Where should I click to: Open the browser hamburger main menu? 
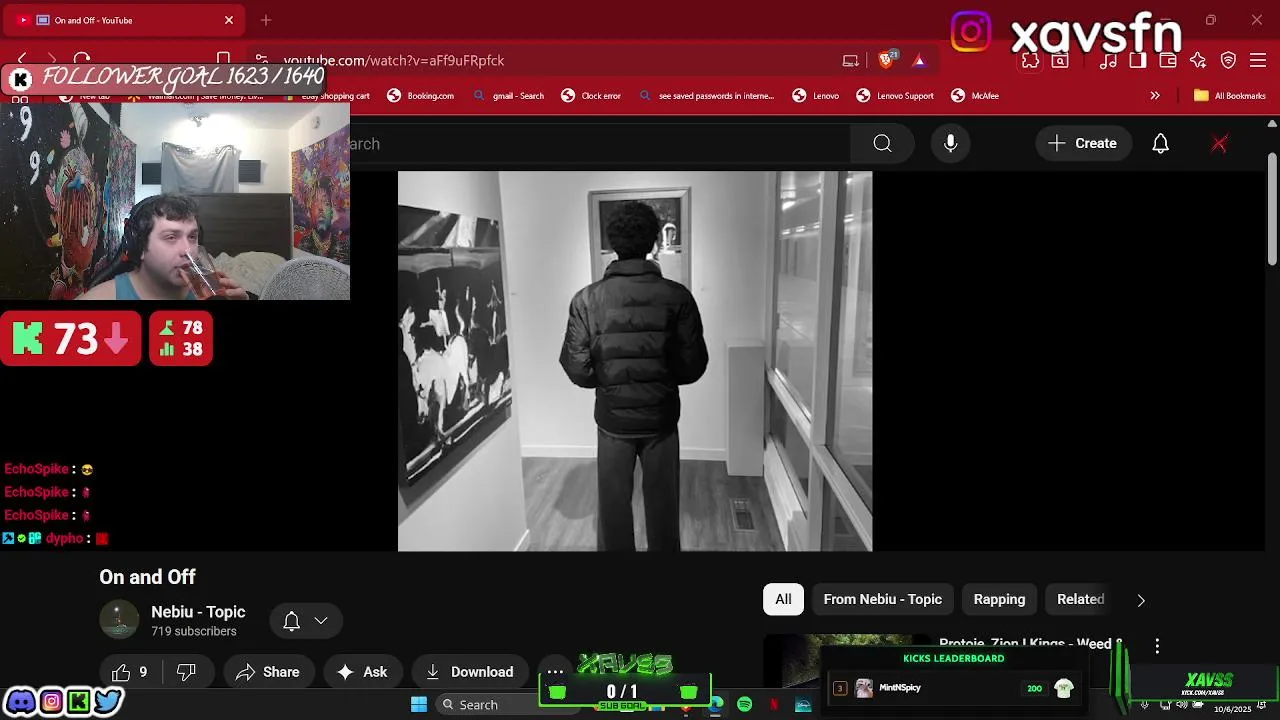[1258, 60]
